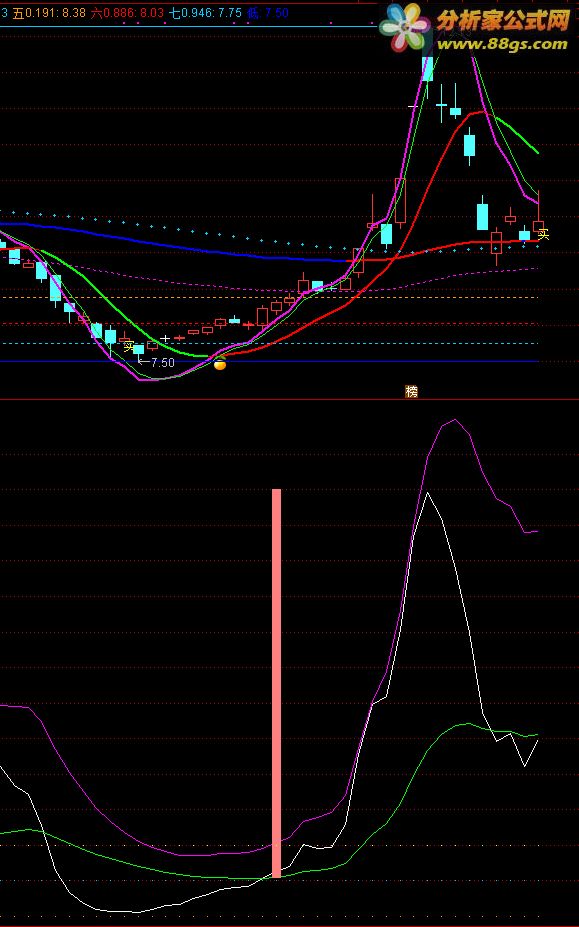Select the red 六 0.886: 8.03 indicator value
The width and height of the screenshot is (579, 927).
(x=127, y=12)
